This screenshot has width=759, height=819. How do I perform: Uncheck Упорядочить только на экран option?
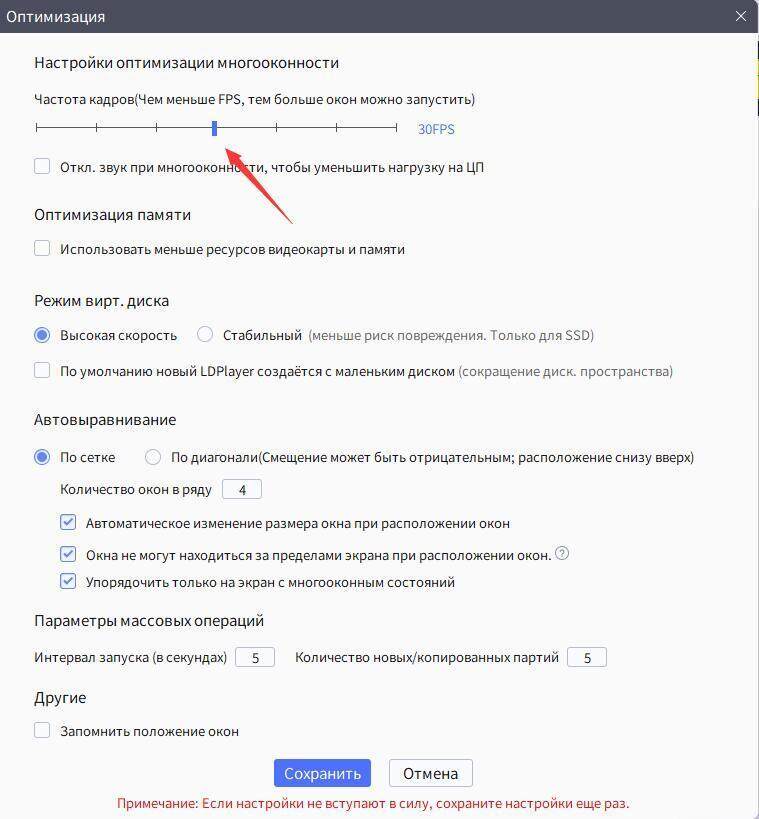(68, 581)
